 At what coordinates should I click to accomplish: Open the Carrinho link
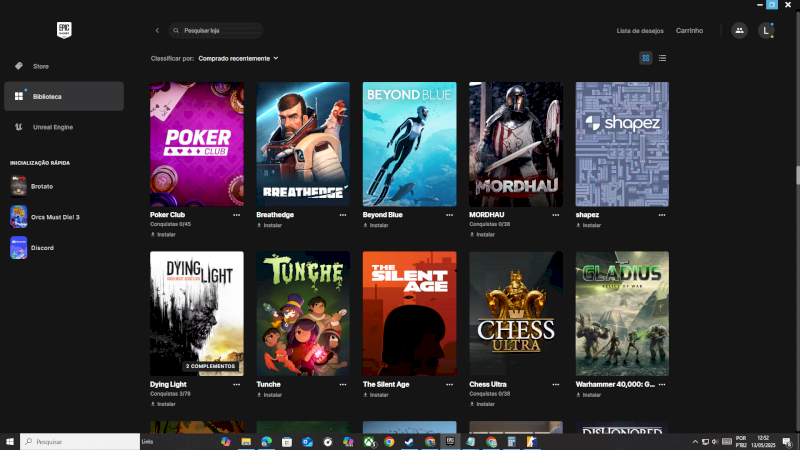click(689, 31)
